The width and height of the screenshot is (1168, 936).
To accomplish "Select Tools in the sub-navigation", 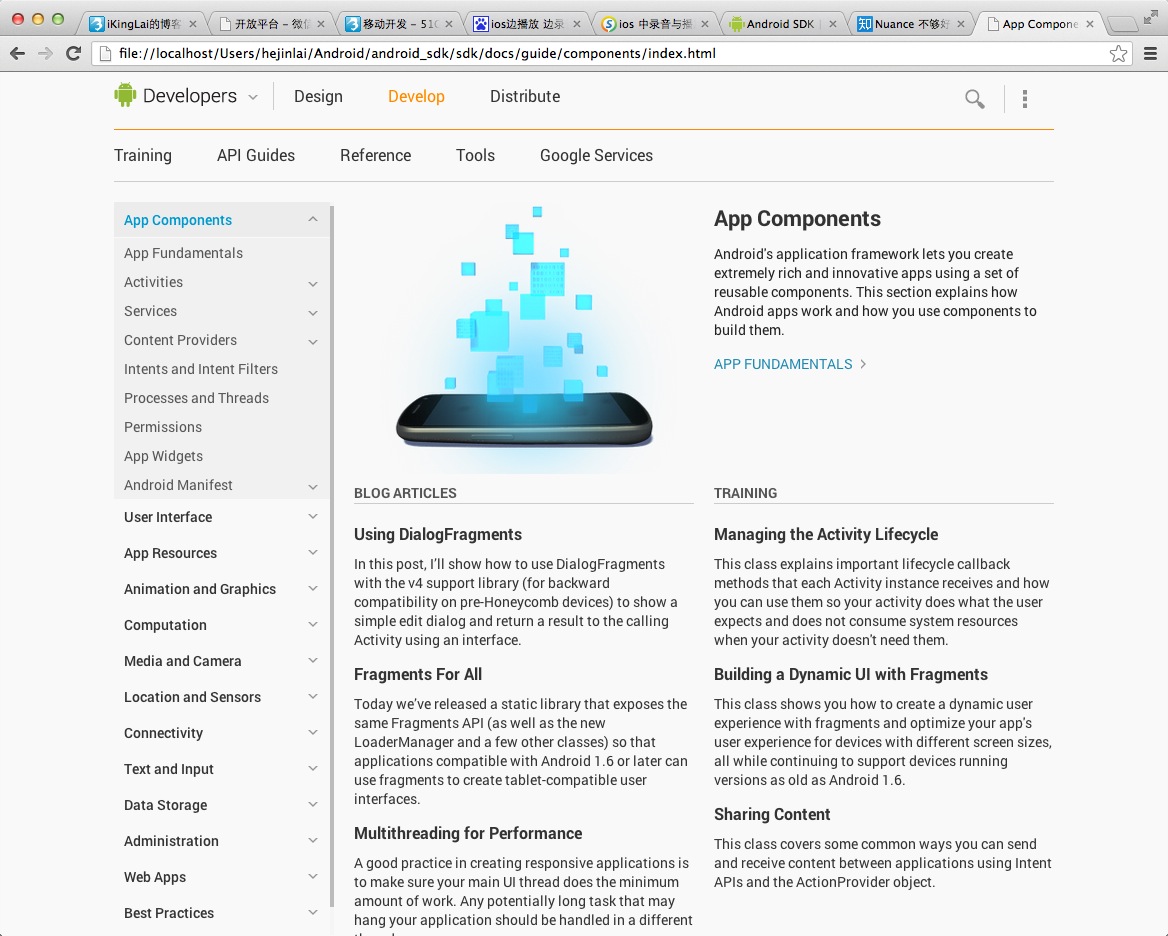I will [x=475, y=155].
